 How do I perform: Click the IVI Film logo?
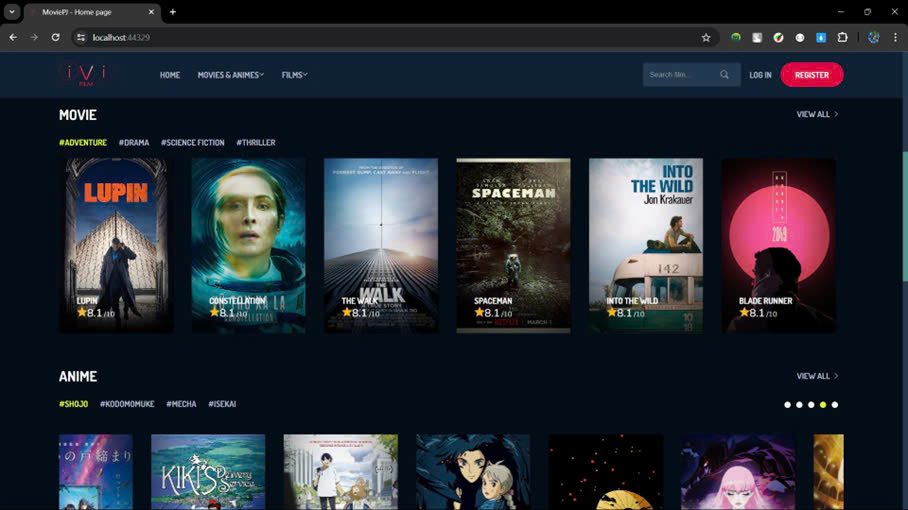pos(85,75)
